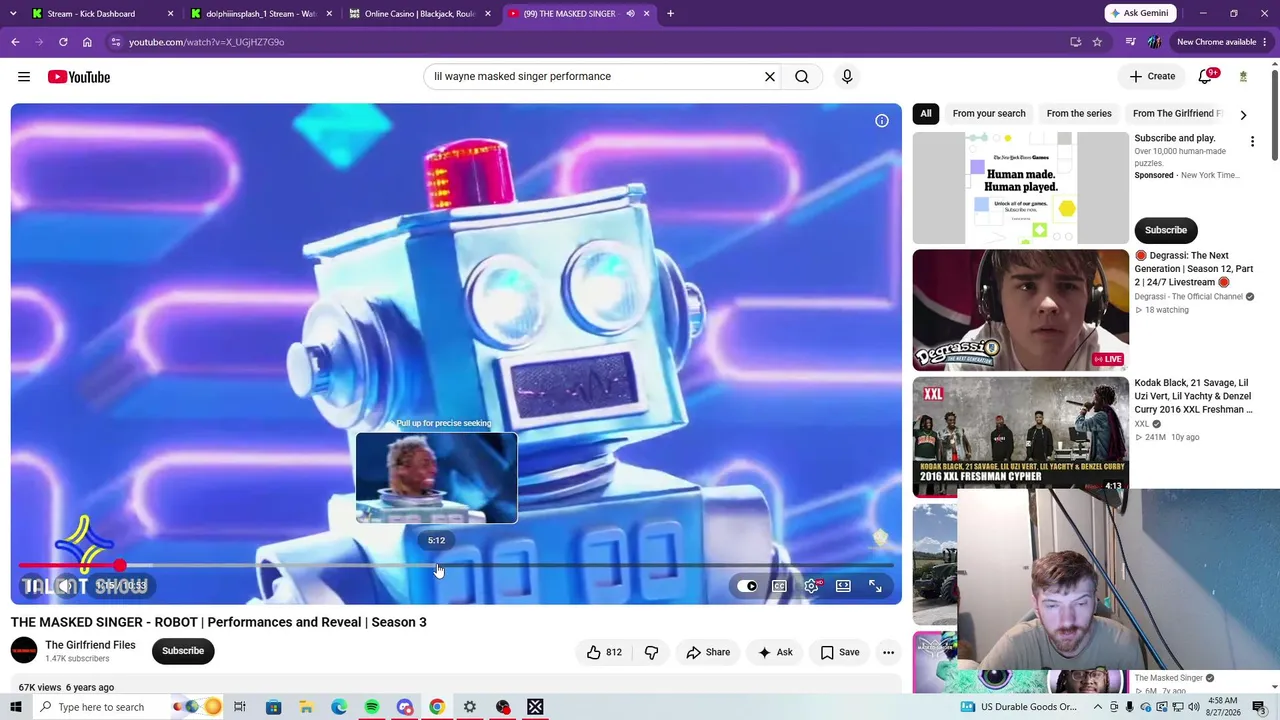Dislike the Masked Singer video

click(651, 652)
